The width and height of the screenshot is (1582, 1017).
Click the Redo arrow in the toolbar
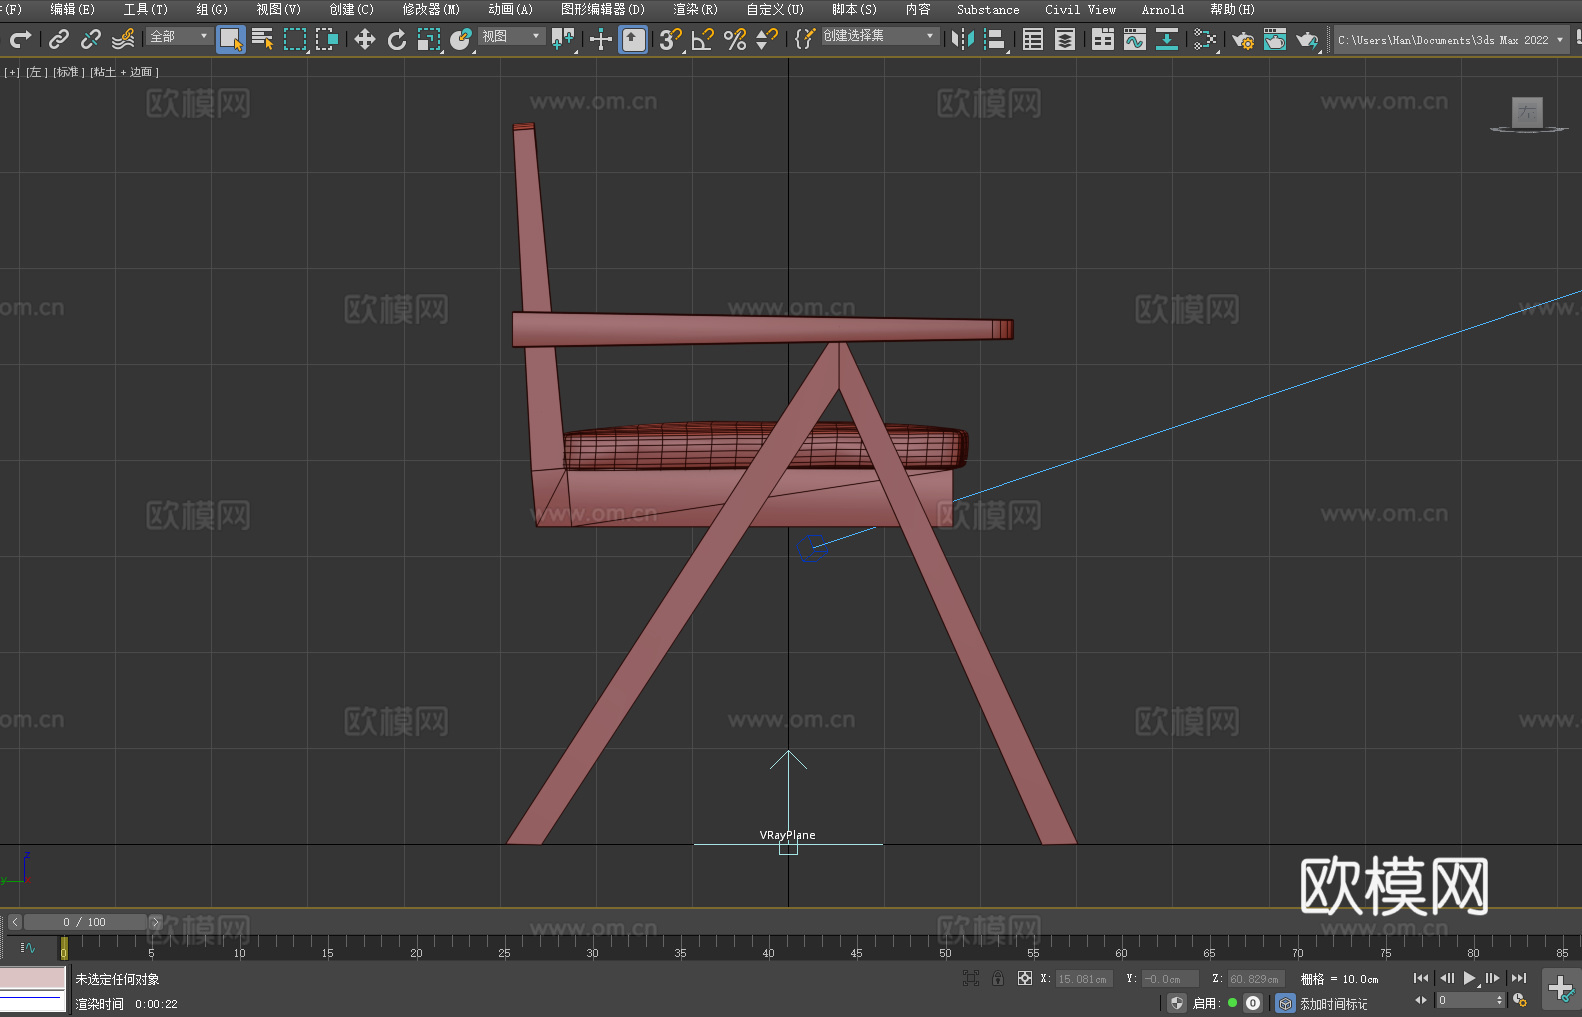20,39
